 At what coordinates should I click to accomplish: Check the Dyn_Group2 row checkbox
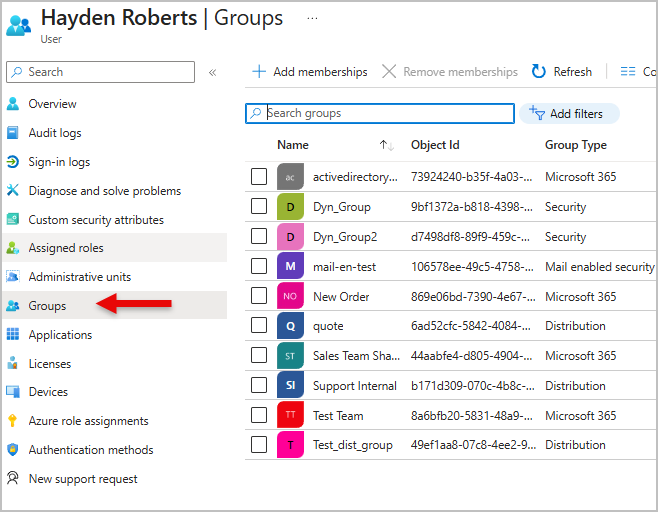pyautogui.click(x=259, y=236)
